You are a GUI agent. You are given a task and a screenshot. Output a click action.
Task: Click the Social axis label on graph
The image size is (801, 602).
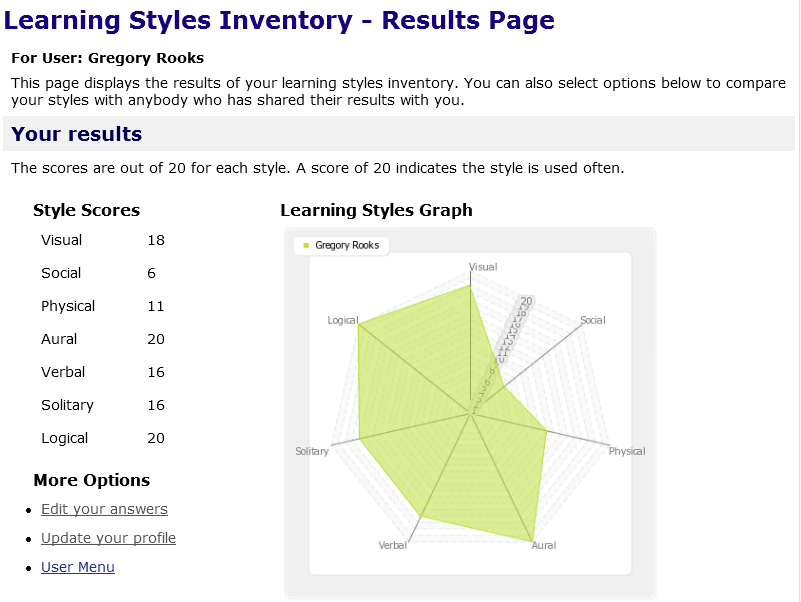[x=593, y=320]
